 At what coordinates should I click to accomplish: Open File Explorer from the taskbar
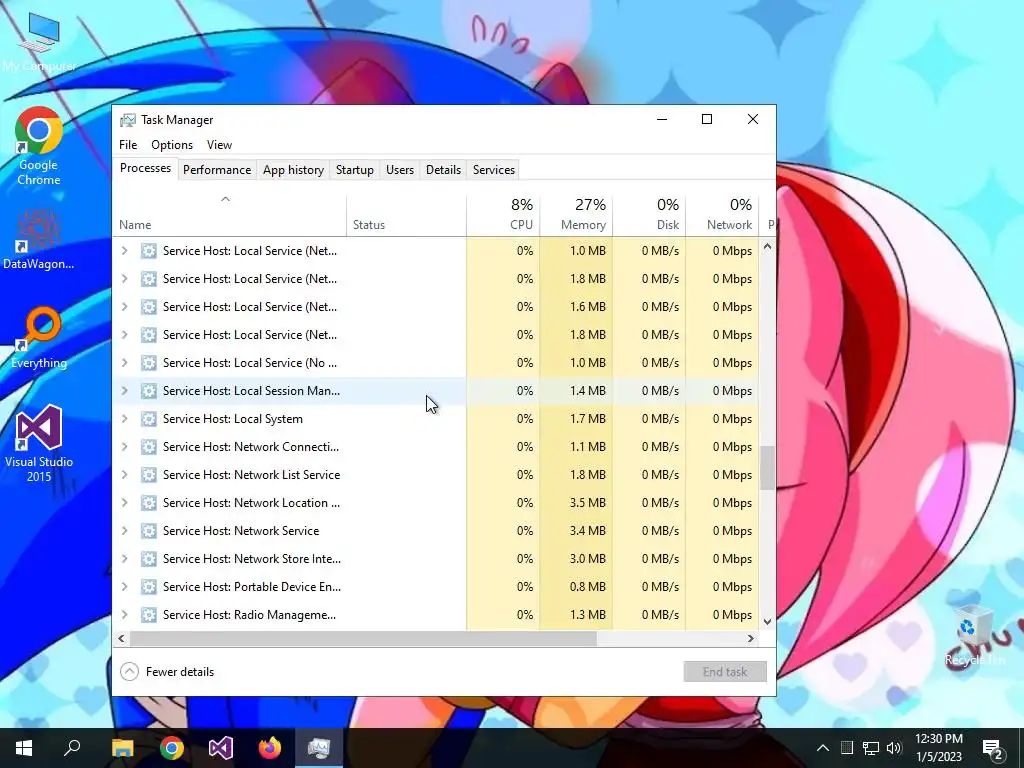[122, 748]
